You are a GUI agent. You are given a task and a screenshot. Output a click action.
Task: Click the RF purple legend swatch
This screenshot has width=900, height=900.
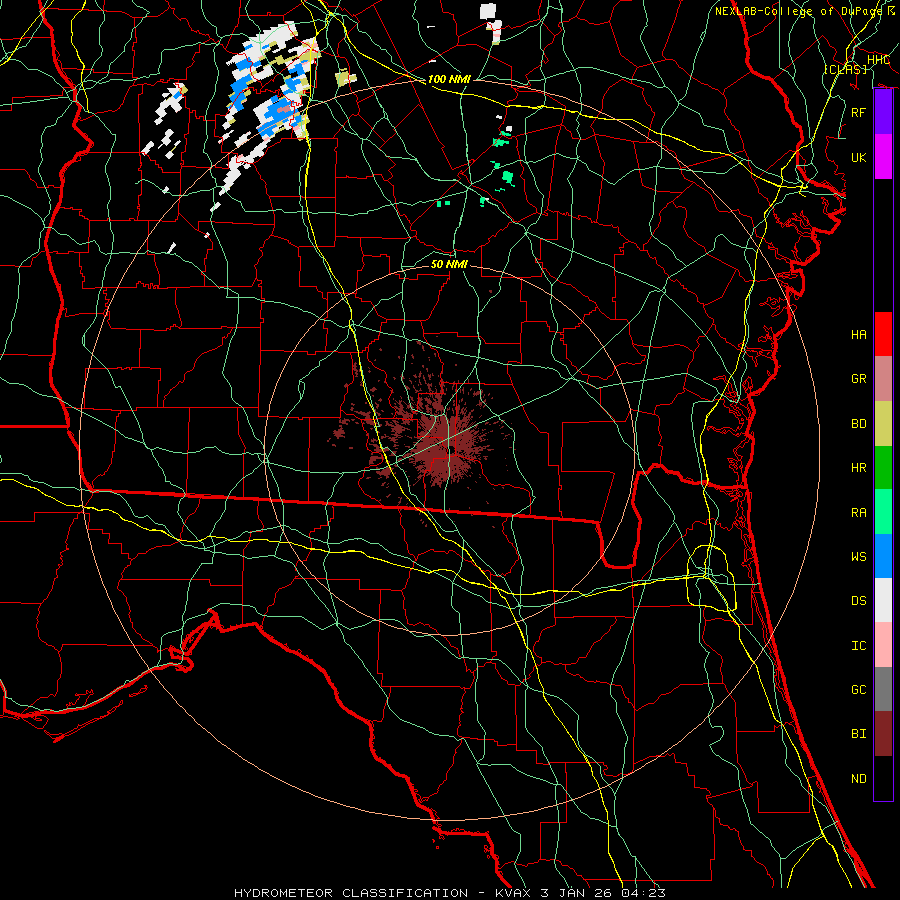click(x=883, y=112)
